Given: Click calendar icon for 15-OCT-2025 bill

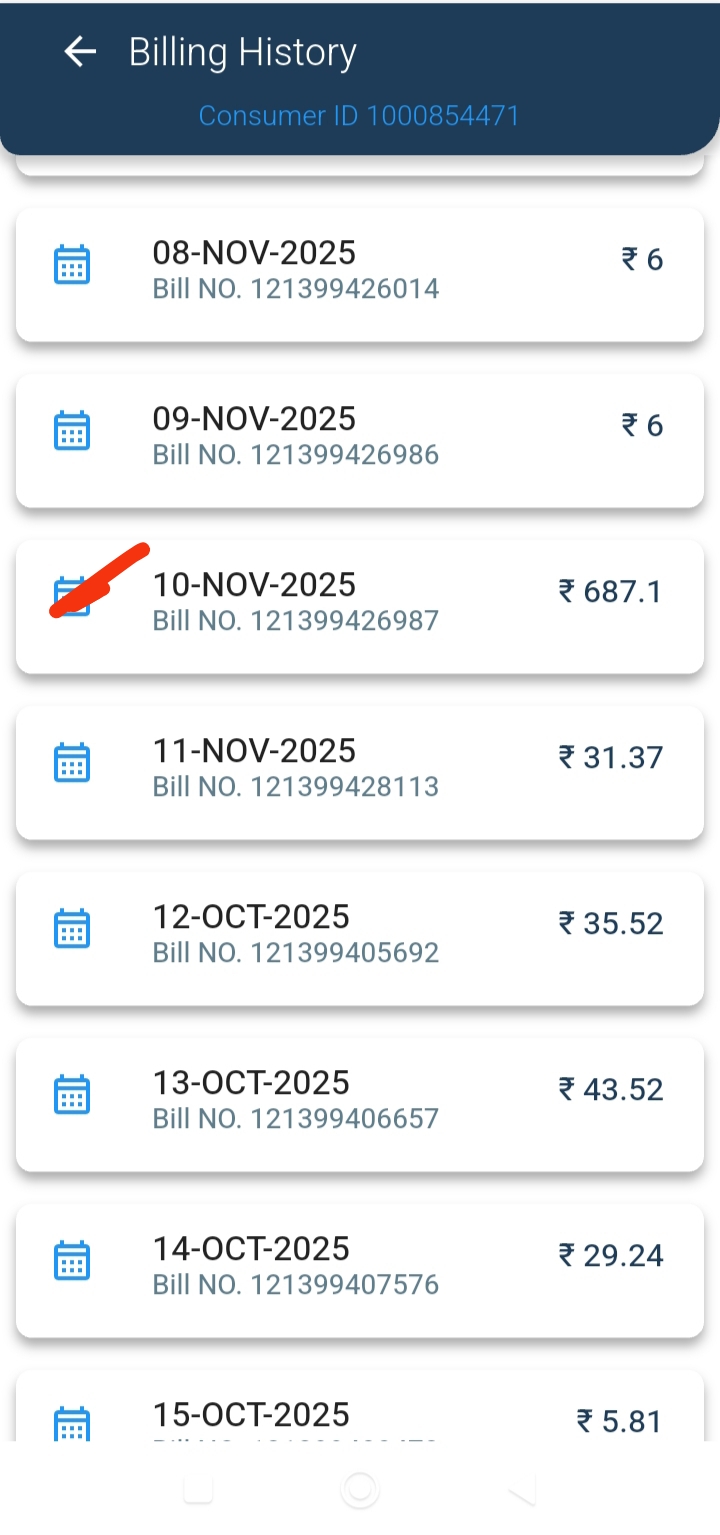Looking at the screenshot, I should [71, 1423].
